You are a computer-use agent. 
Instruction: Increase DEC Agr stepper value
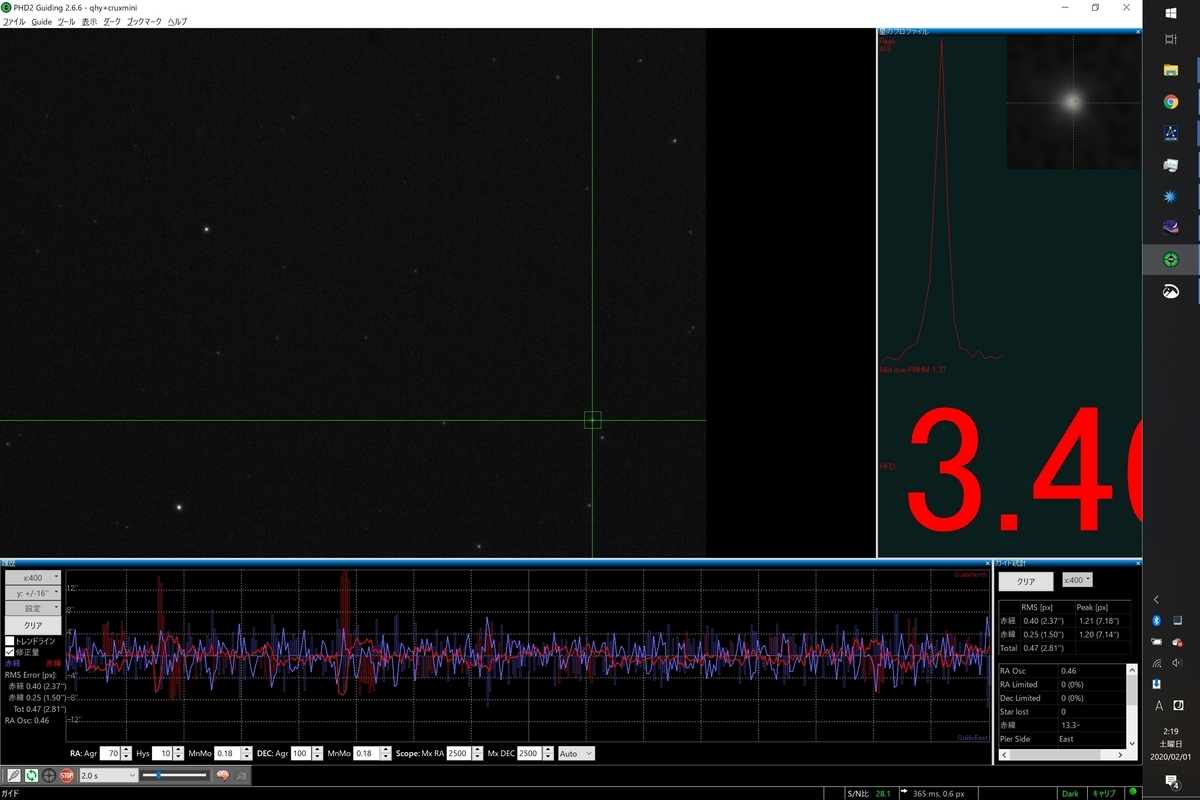318,750
